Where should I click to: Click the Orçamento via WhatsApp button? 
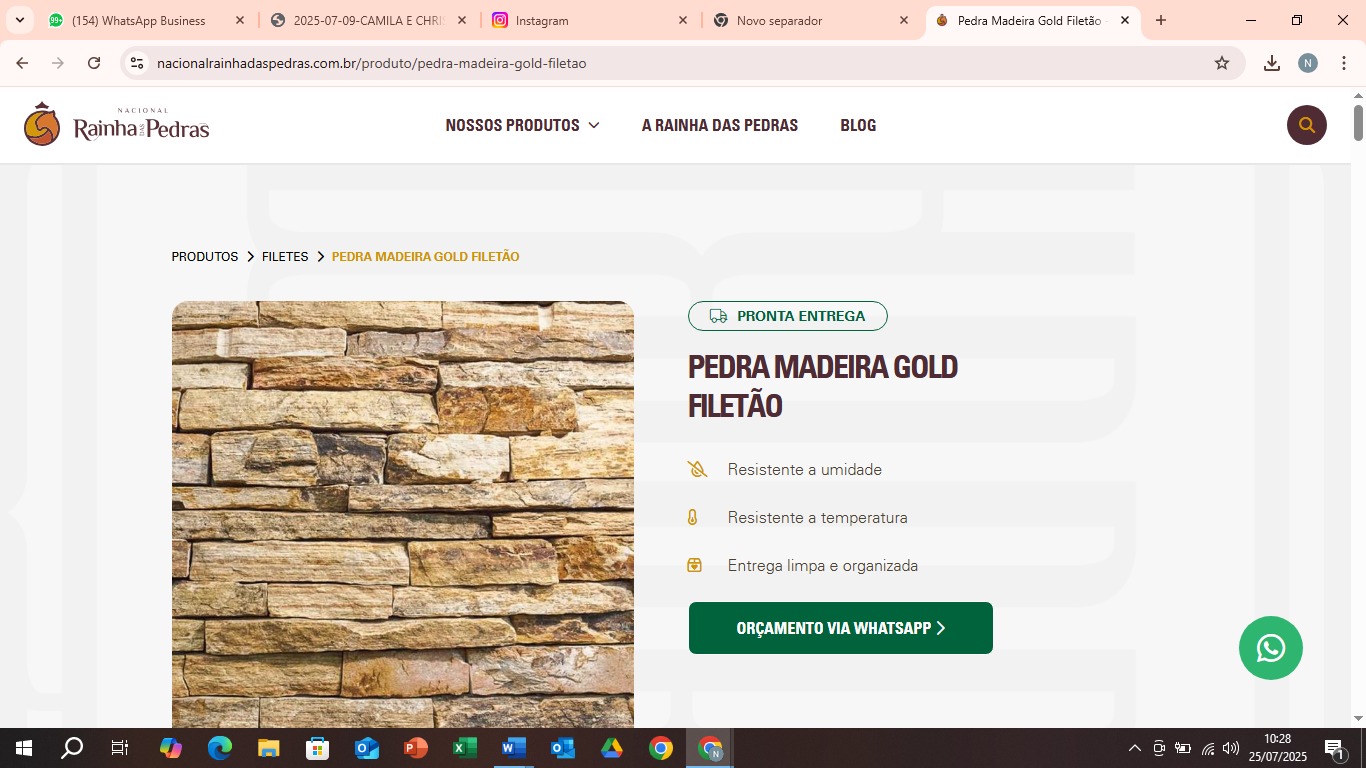(x=839, y=627)
